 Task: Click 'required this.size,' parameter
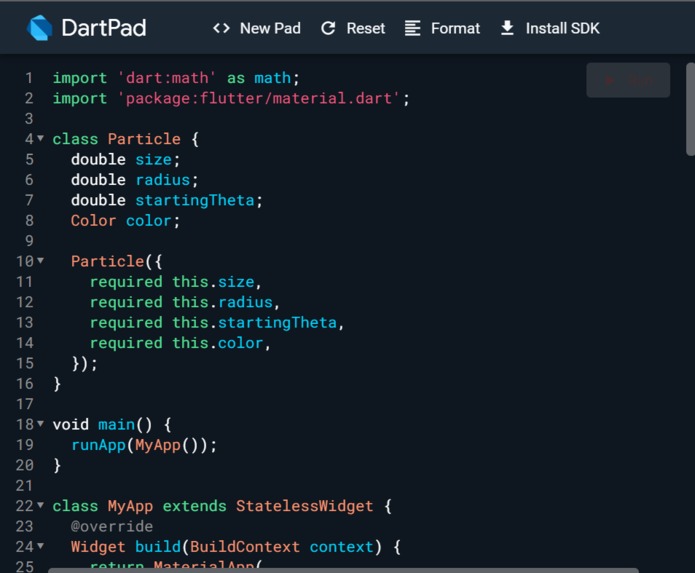coord(176,282)
